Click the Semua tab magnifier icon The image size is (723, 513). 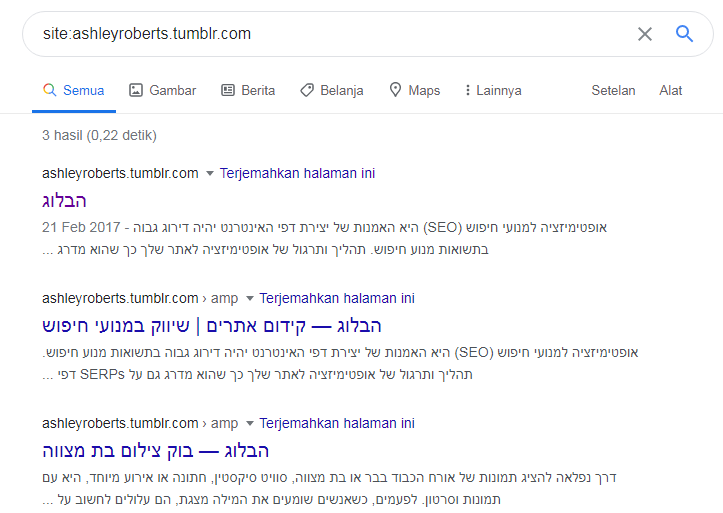pos(49,90)
